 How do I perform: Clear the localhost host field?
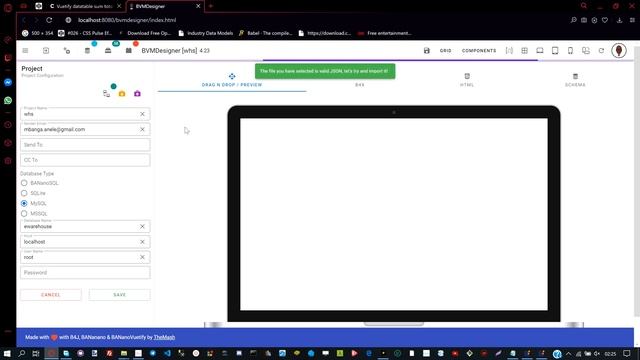tap(142, 242)
